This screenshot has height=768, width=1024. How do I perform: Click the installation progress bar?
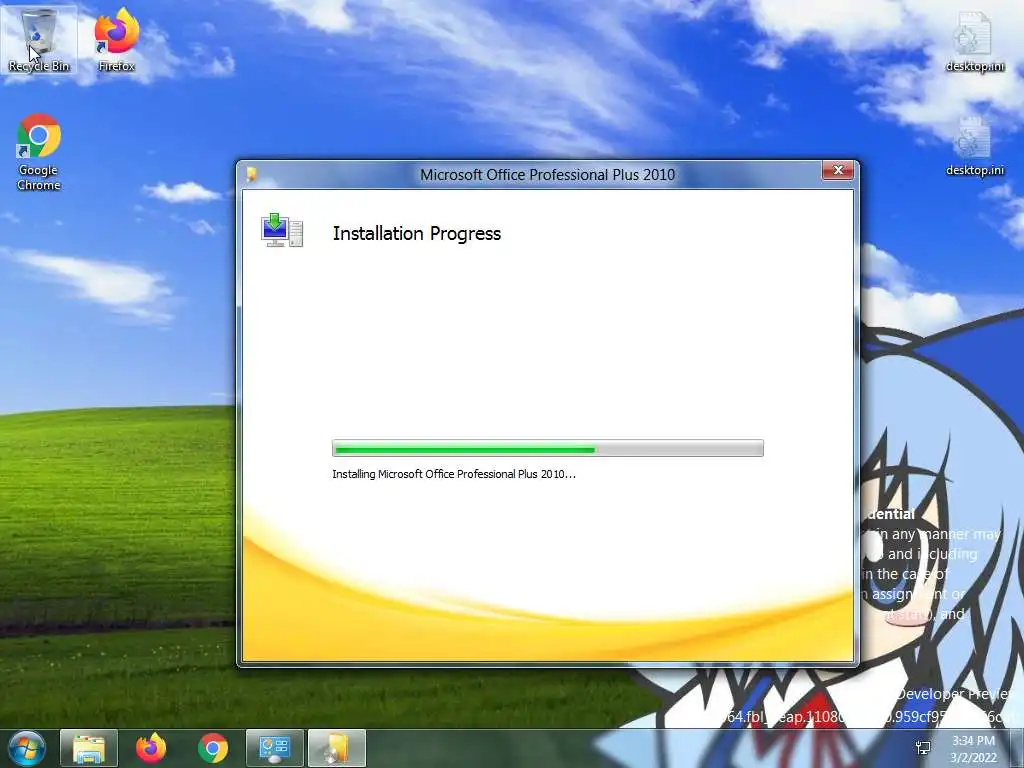coord(547,448)
